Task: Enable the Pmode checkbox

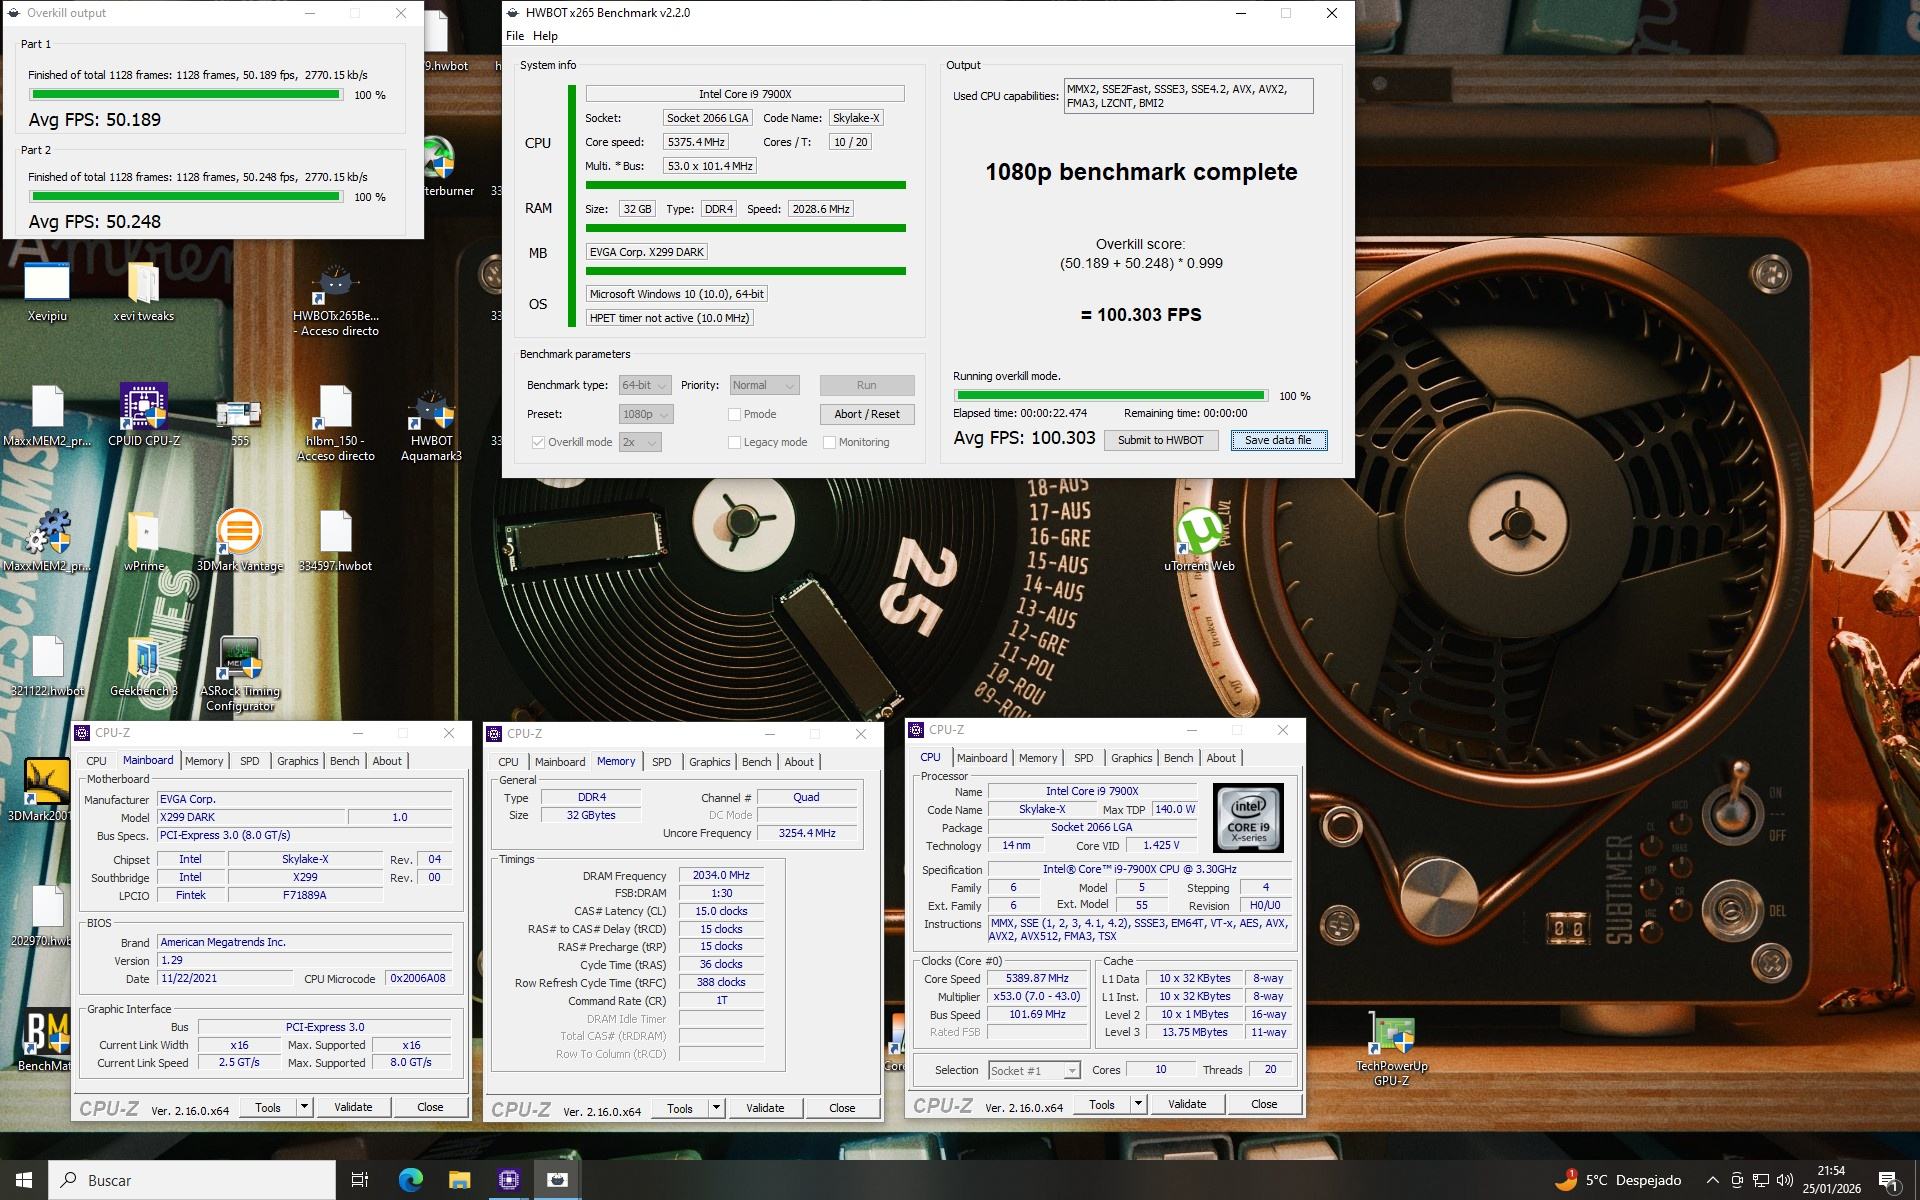Action: pyautogui.click(x=733, y=413)
